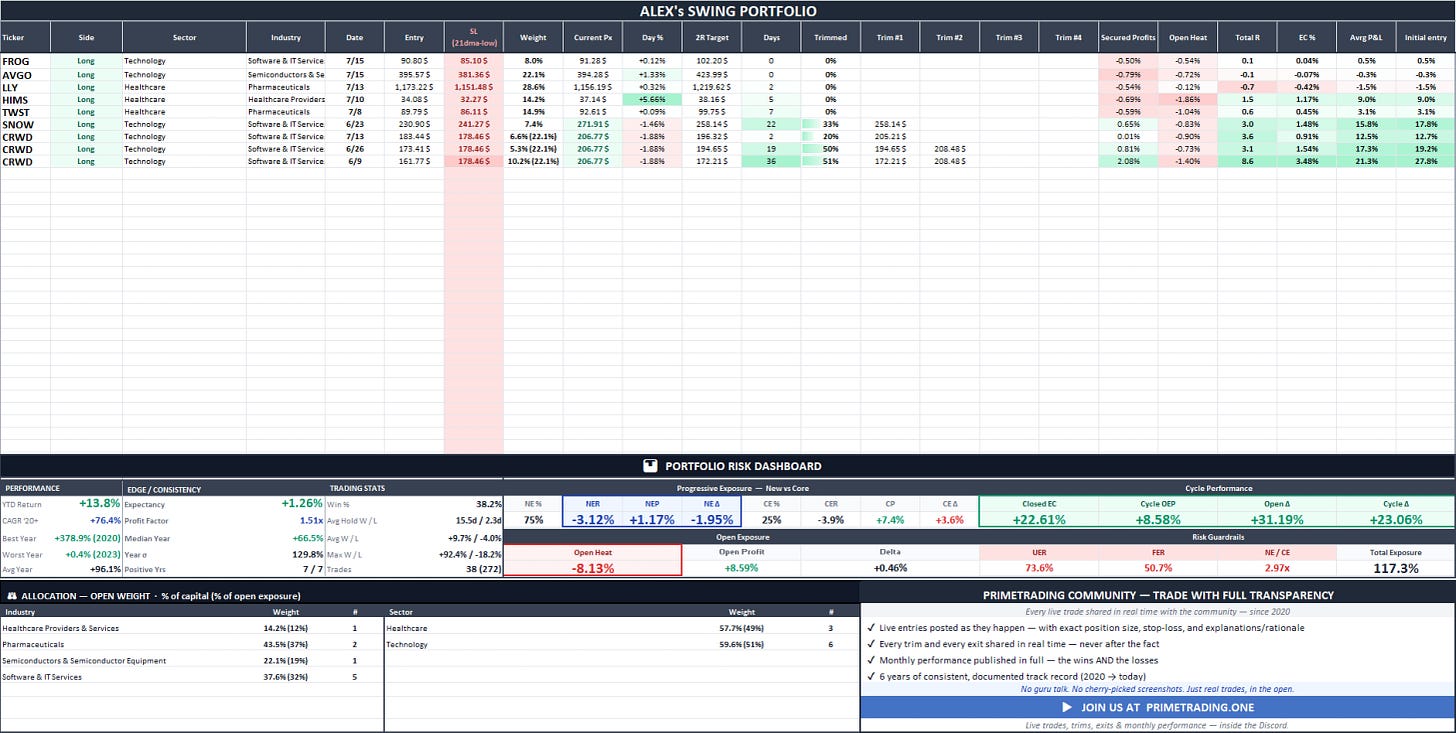1456x733 pixels.
Task: Select the Trim #3 column header
Action: [1009, 37]
